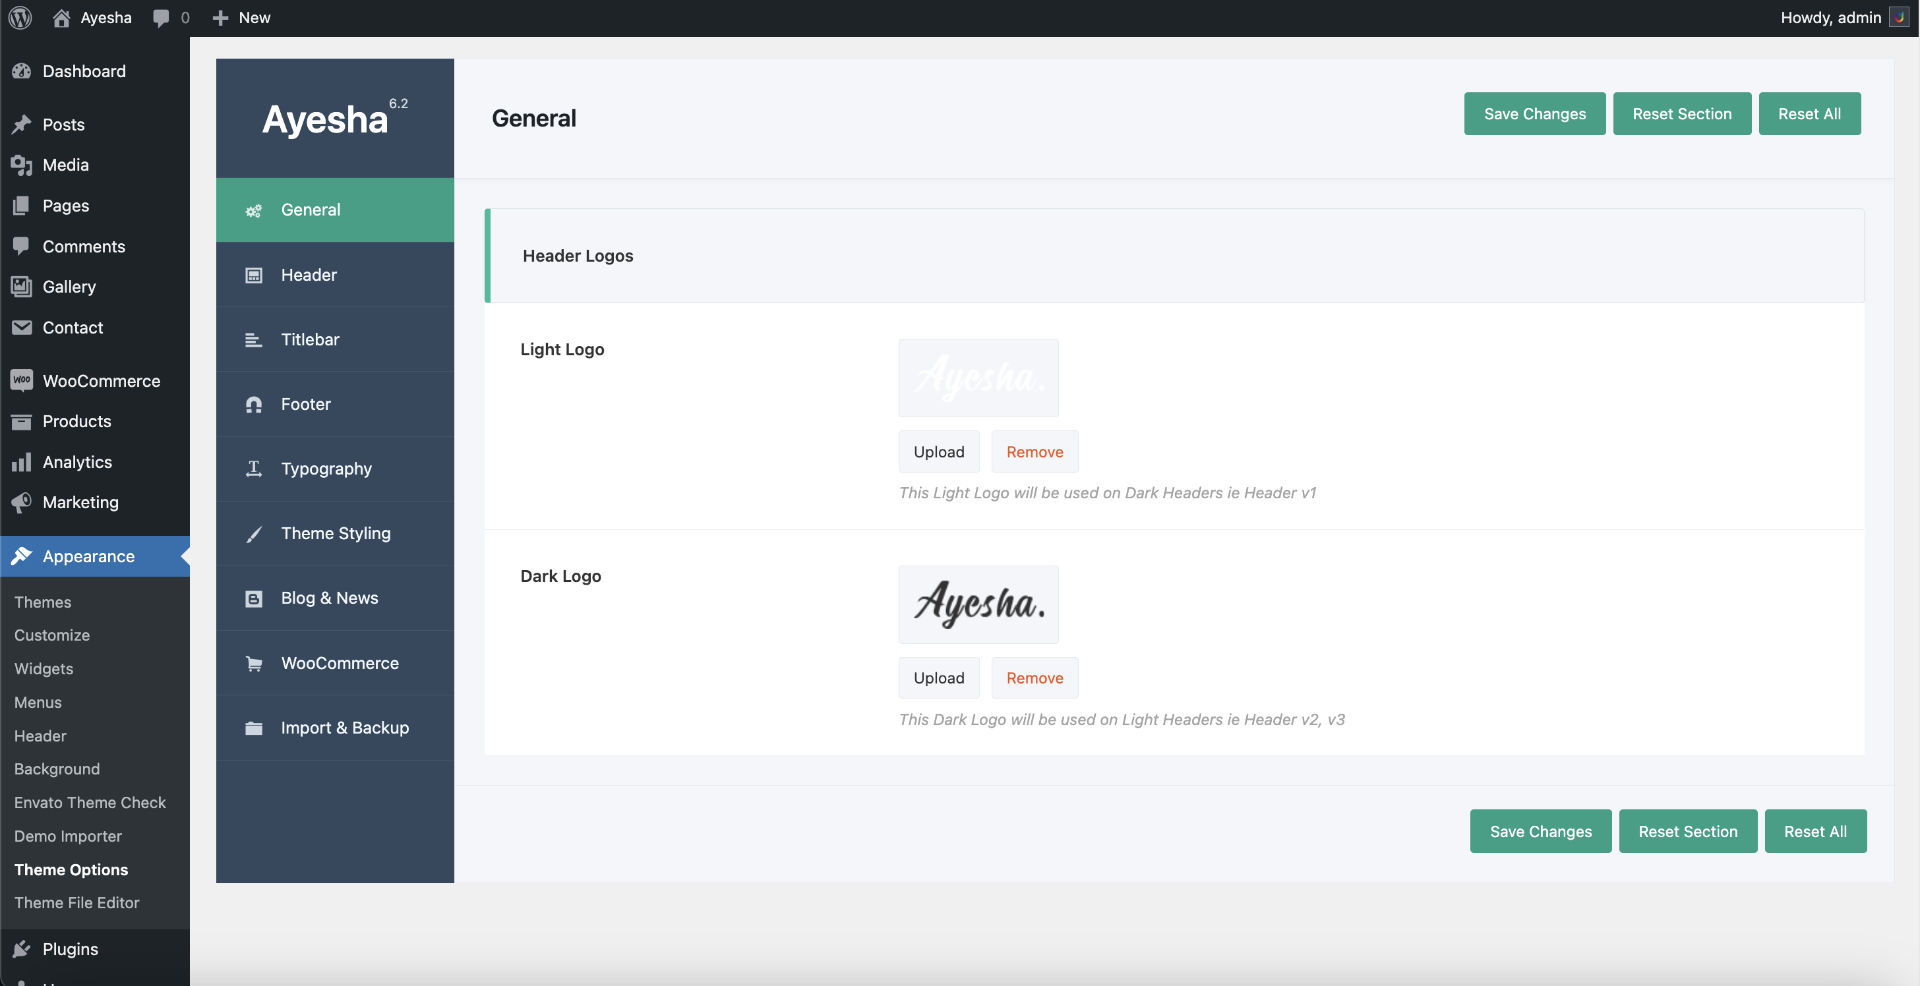Open Import & Backup via its folder icon
This screenshot has width=1920, height=986.
[x=253, y=728]
